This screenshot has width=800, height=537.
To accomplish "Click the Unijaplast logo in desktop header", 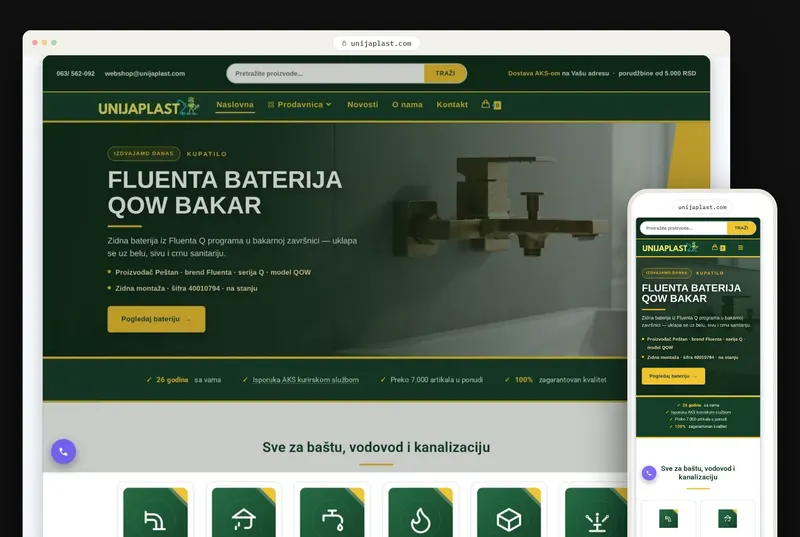I will point(148,107).
